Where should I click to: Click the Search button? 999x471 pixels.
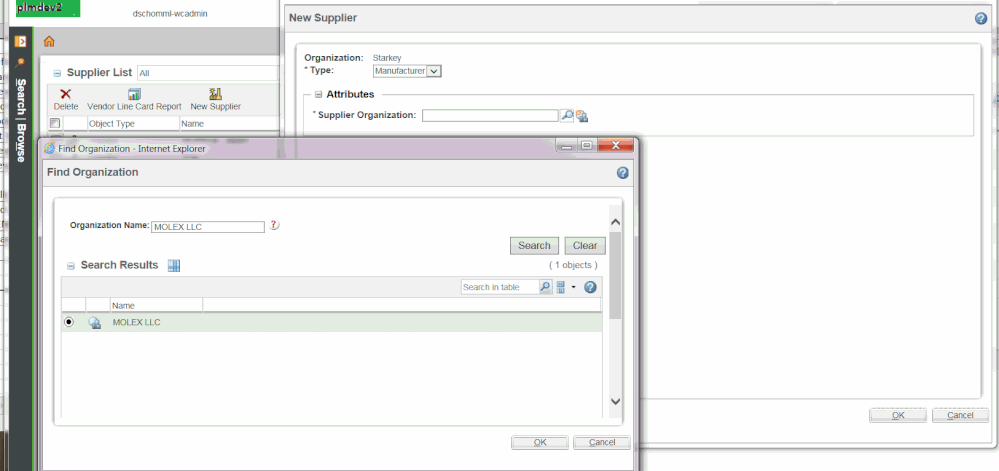[x=534, y=245]
